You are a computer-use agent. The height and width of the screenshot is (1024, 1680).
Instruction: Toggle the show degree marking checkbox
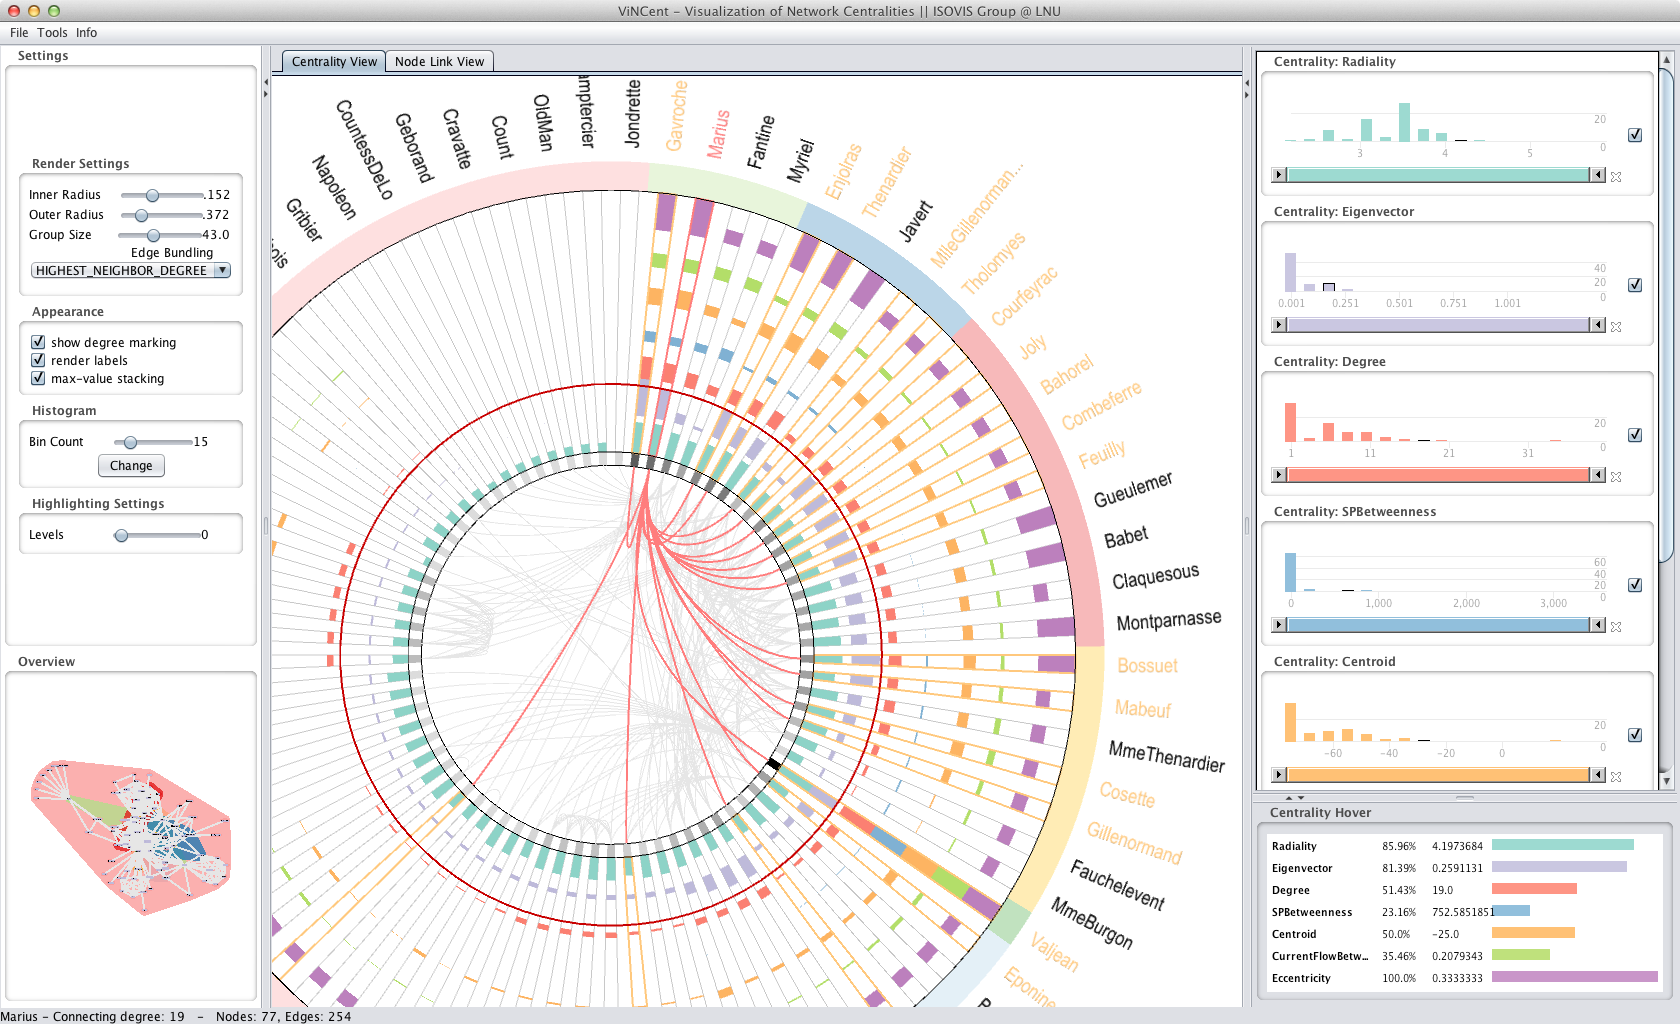point(38,342)
